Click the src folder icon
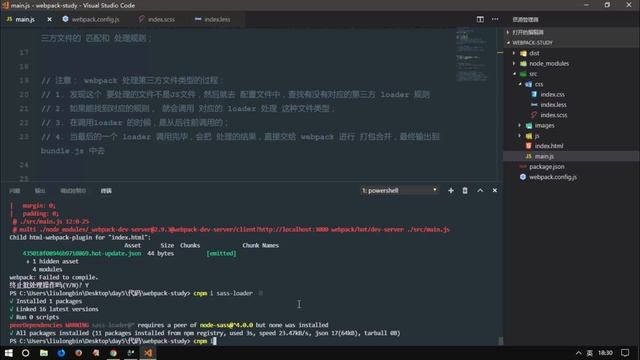 [523, 74]
